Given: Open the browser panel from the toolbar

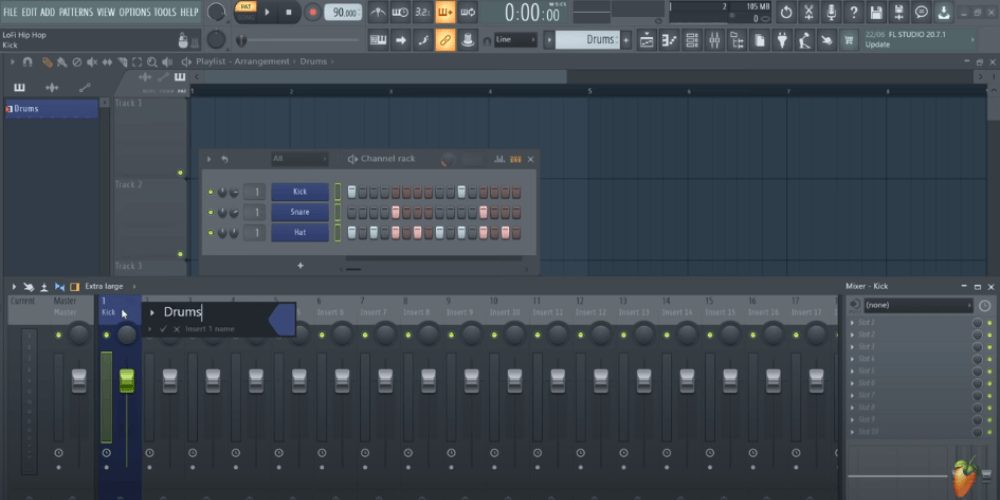Looking at the screenshot, I should [x=737, y=40].
